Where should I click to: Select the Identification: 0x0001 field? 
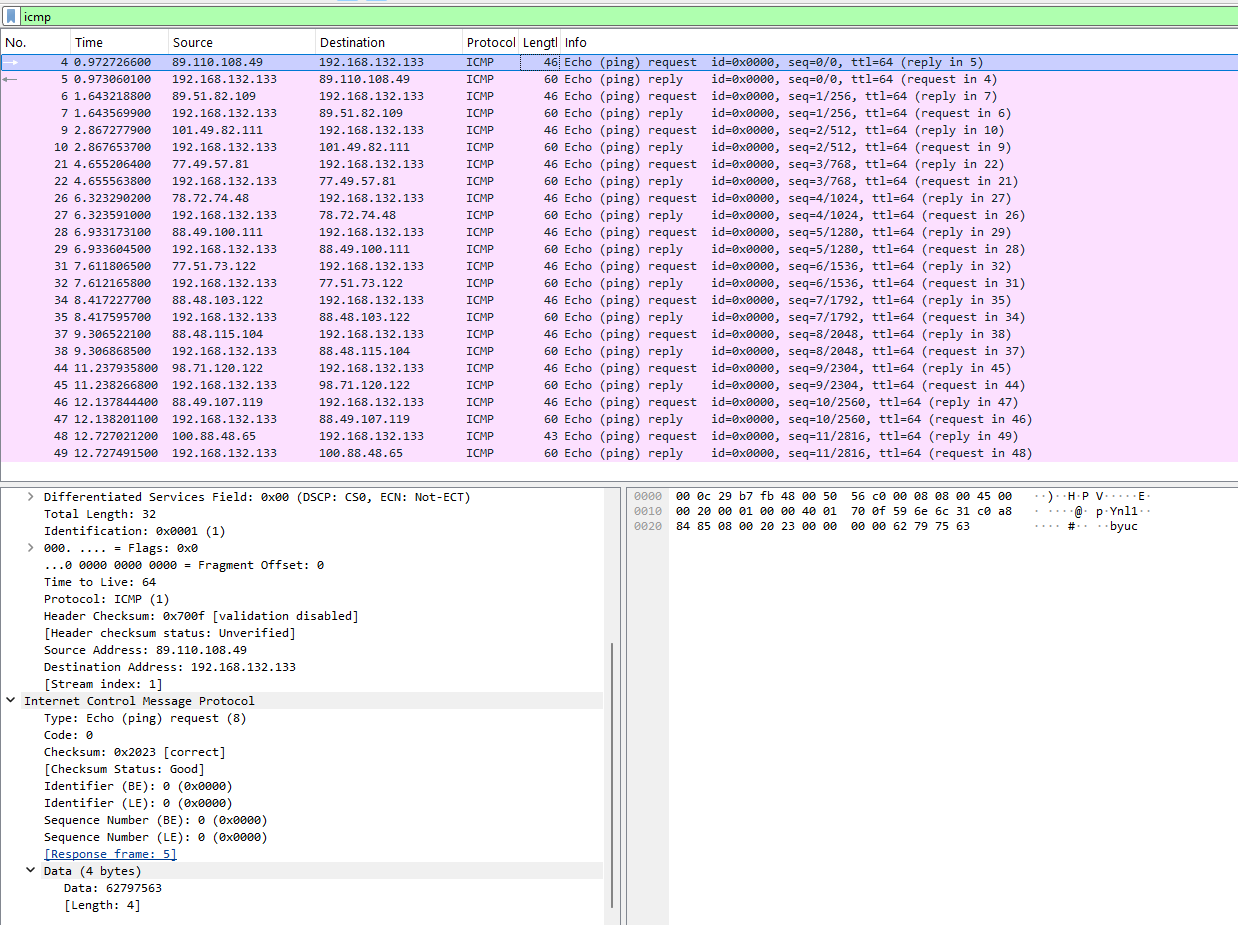click(x=134, y=531)
